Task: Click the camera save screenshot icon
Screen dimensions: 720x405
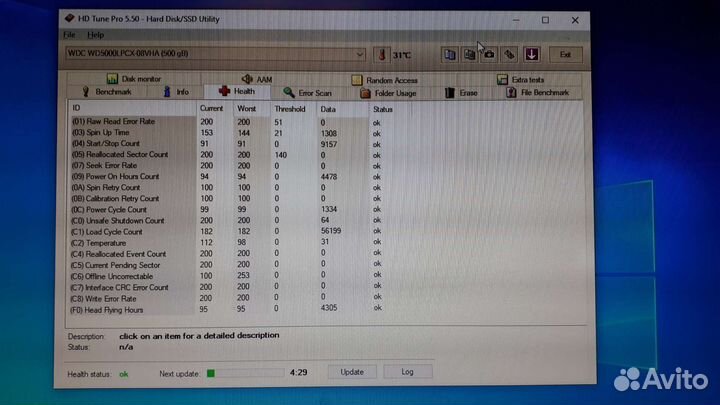Action: tap(489, 55)
